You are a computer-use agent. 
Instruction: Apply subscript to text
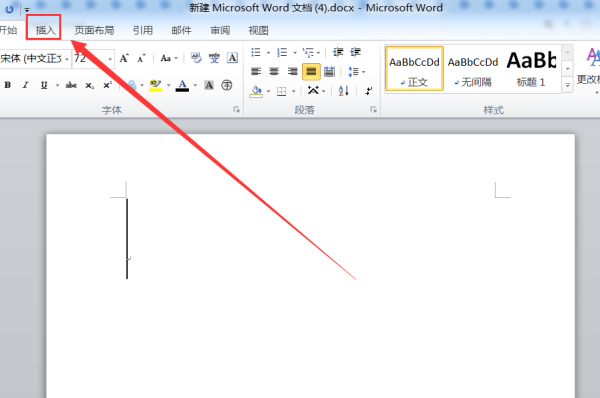(x=89, y=85)
